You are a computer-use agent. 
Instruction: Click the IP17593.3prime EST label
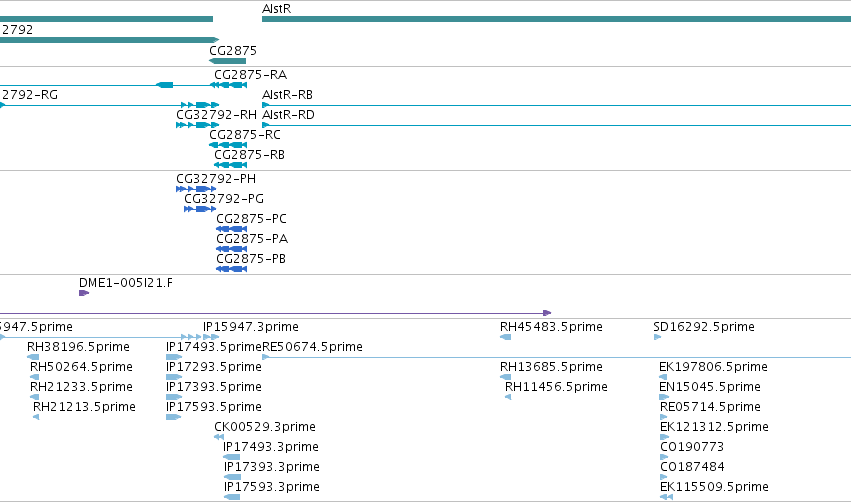271,487
